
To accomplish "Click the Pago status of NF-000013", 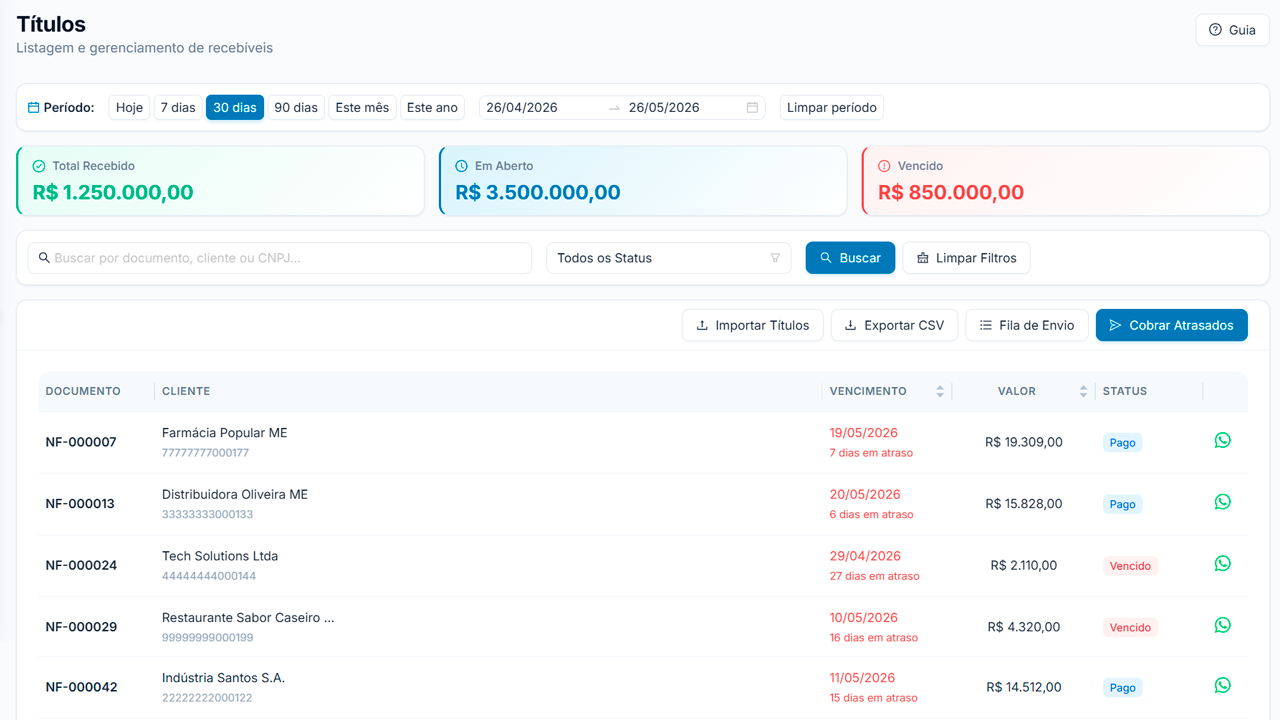I will tap(1122, 504).
